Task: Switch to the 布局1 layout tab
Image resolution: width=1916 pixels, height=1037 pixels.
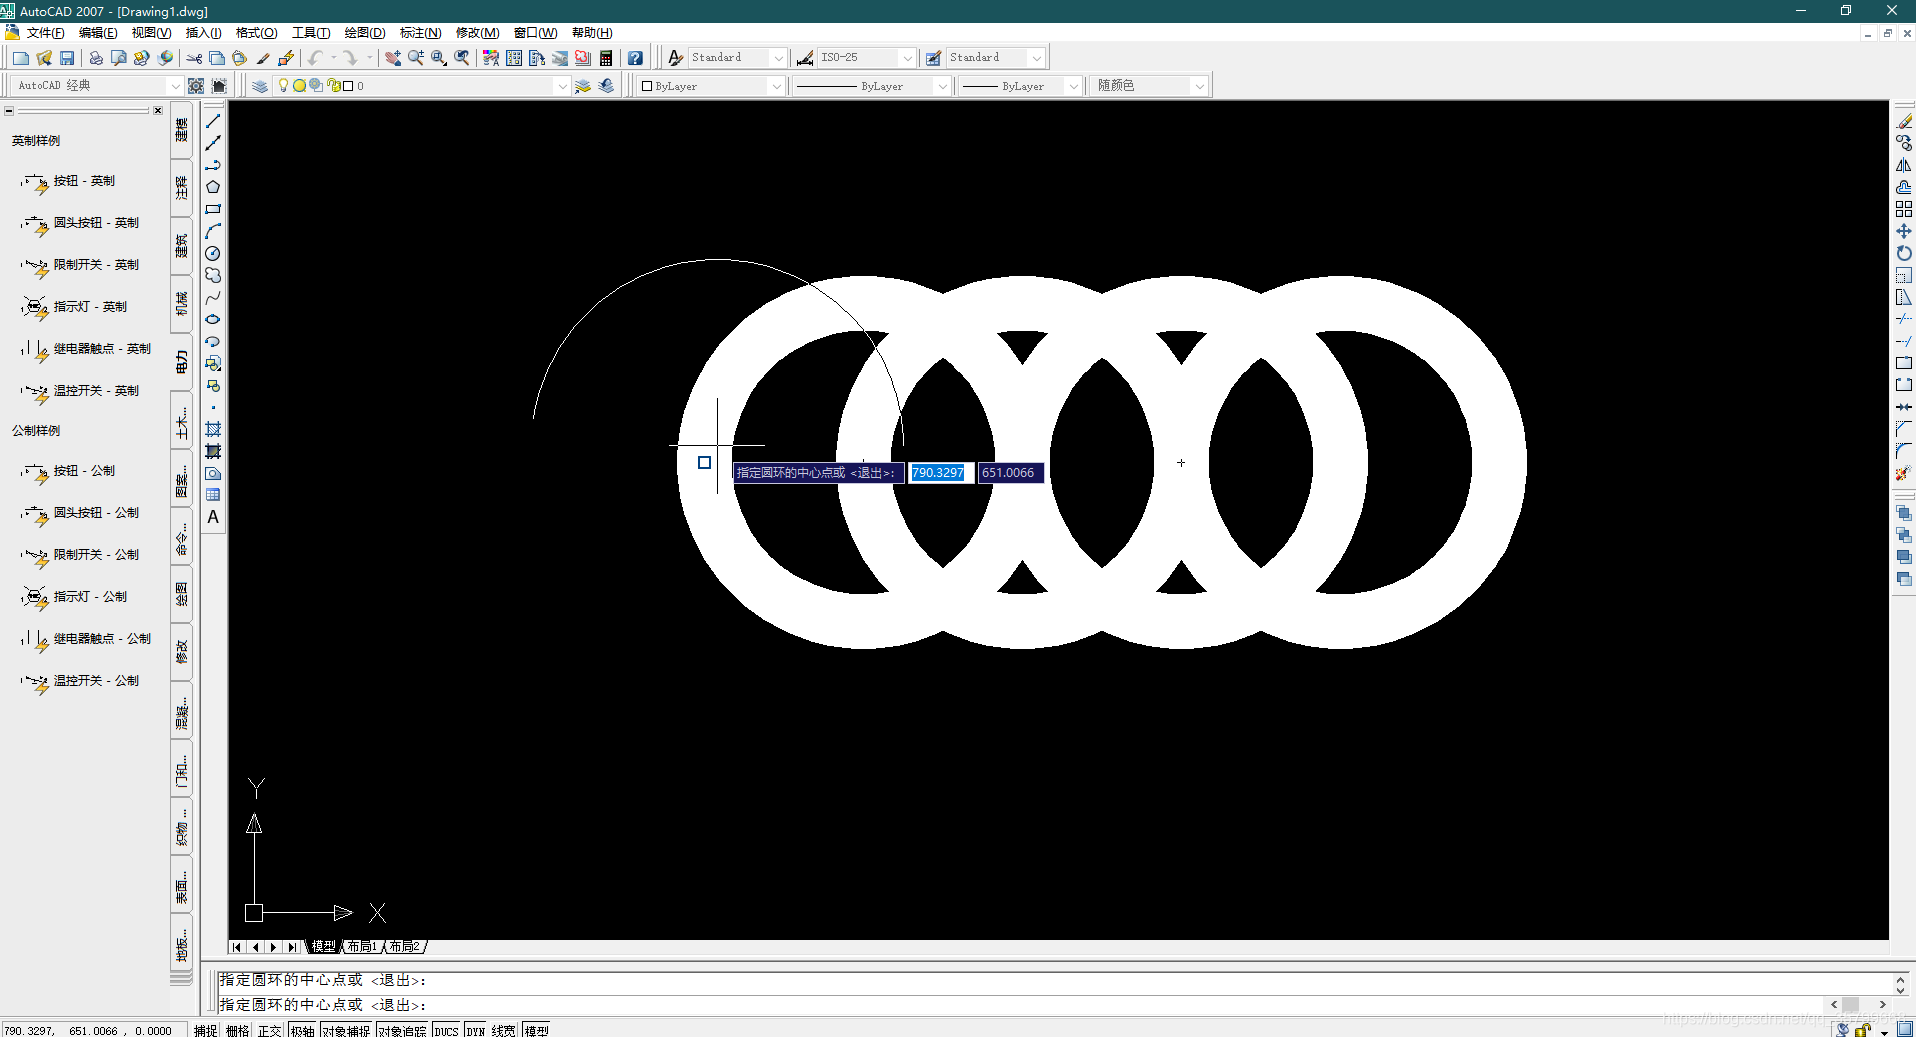Action: pos(362,946)
